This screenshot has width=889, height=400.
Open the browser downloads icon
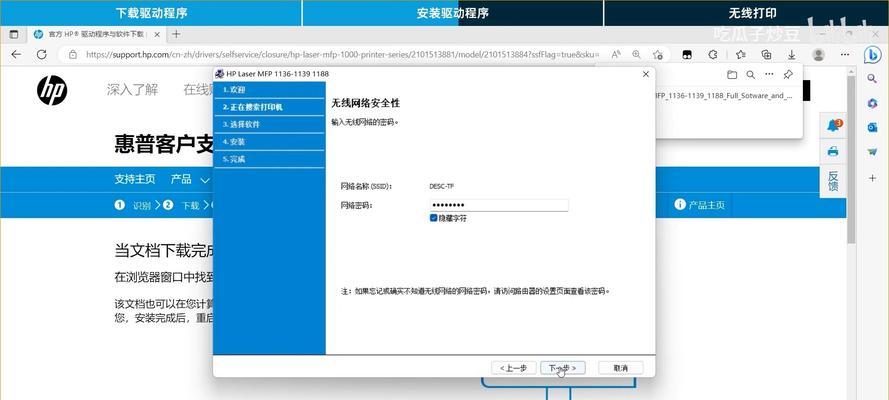792,55
